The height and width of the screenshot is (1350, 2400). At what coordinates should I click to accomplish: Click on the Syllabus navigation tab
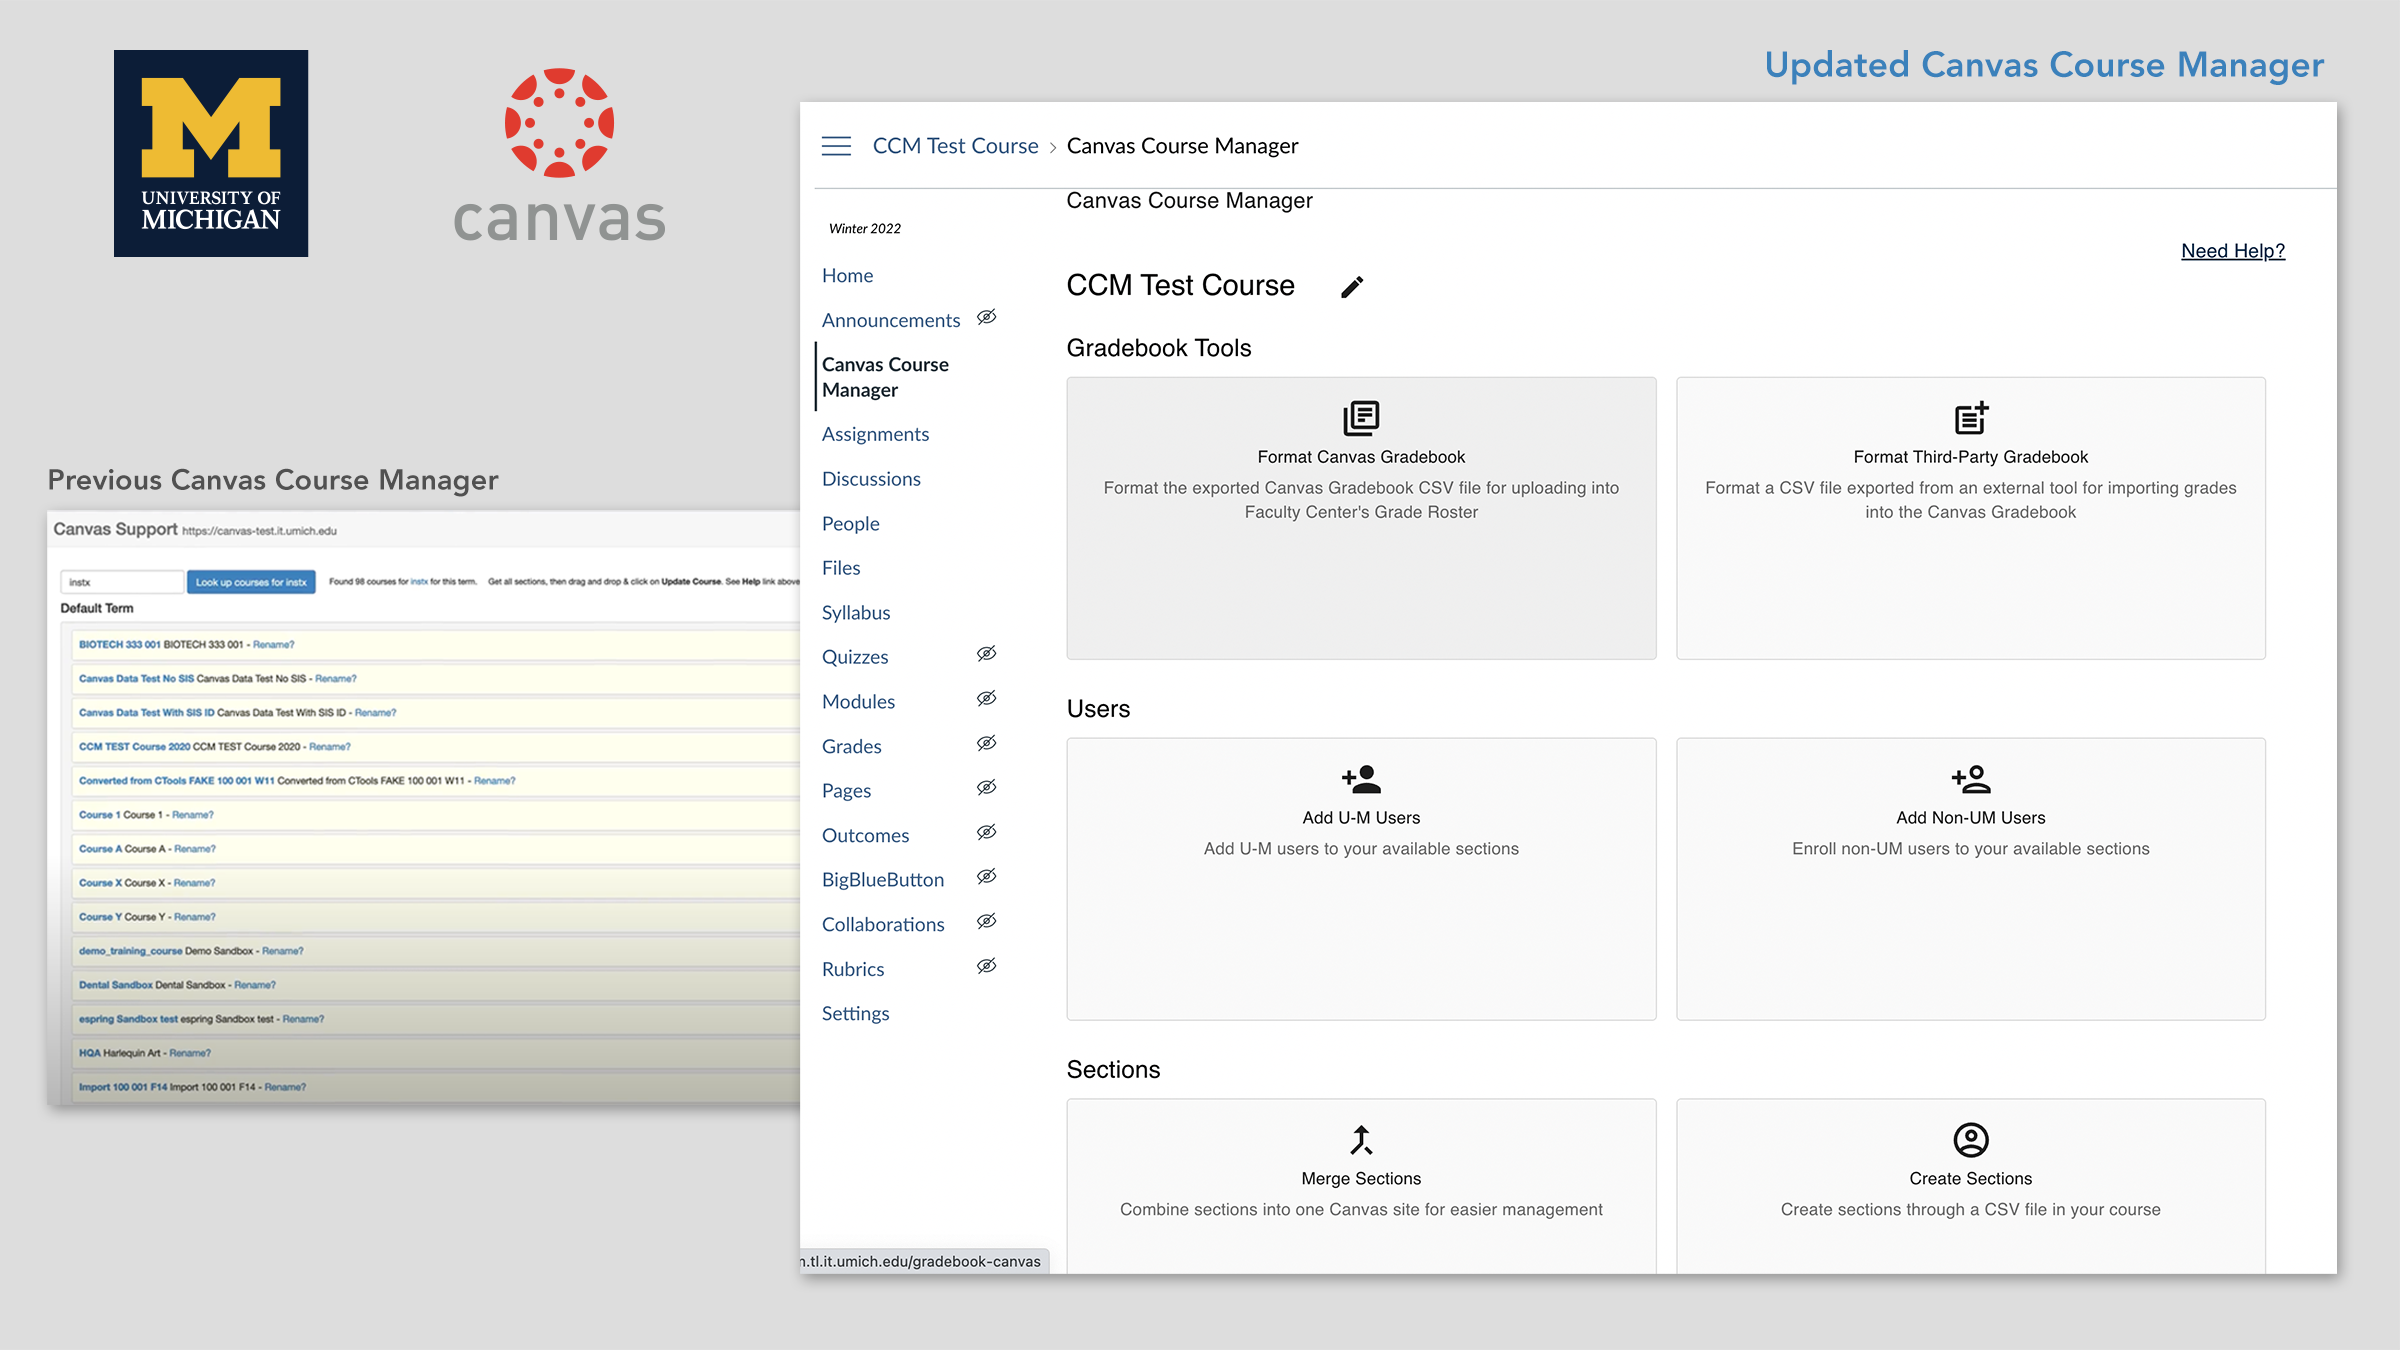855,612
